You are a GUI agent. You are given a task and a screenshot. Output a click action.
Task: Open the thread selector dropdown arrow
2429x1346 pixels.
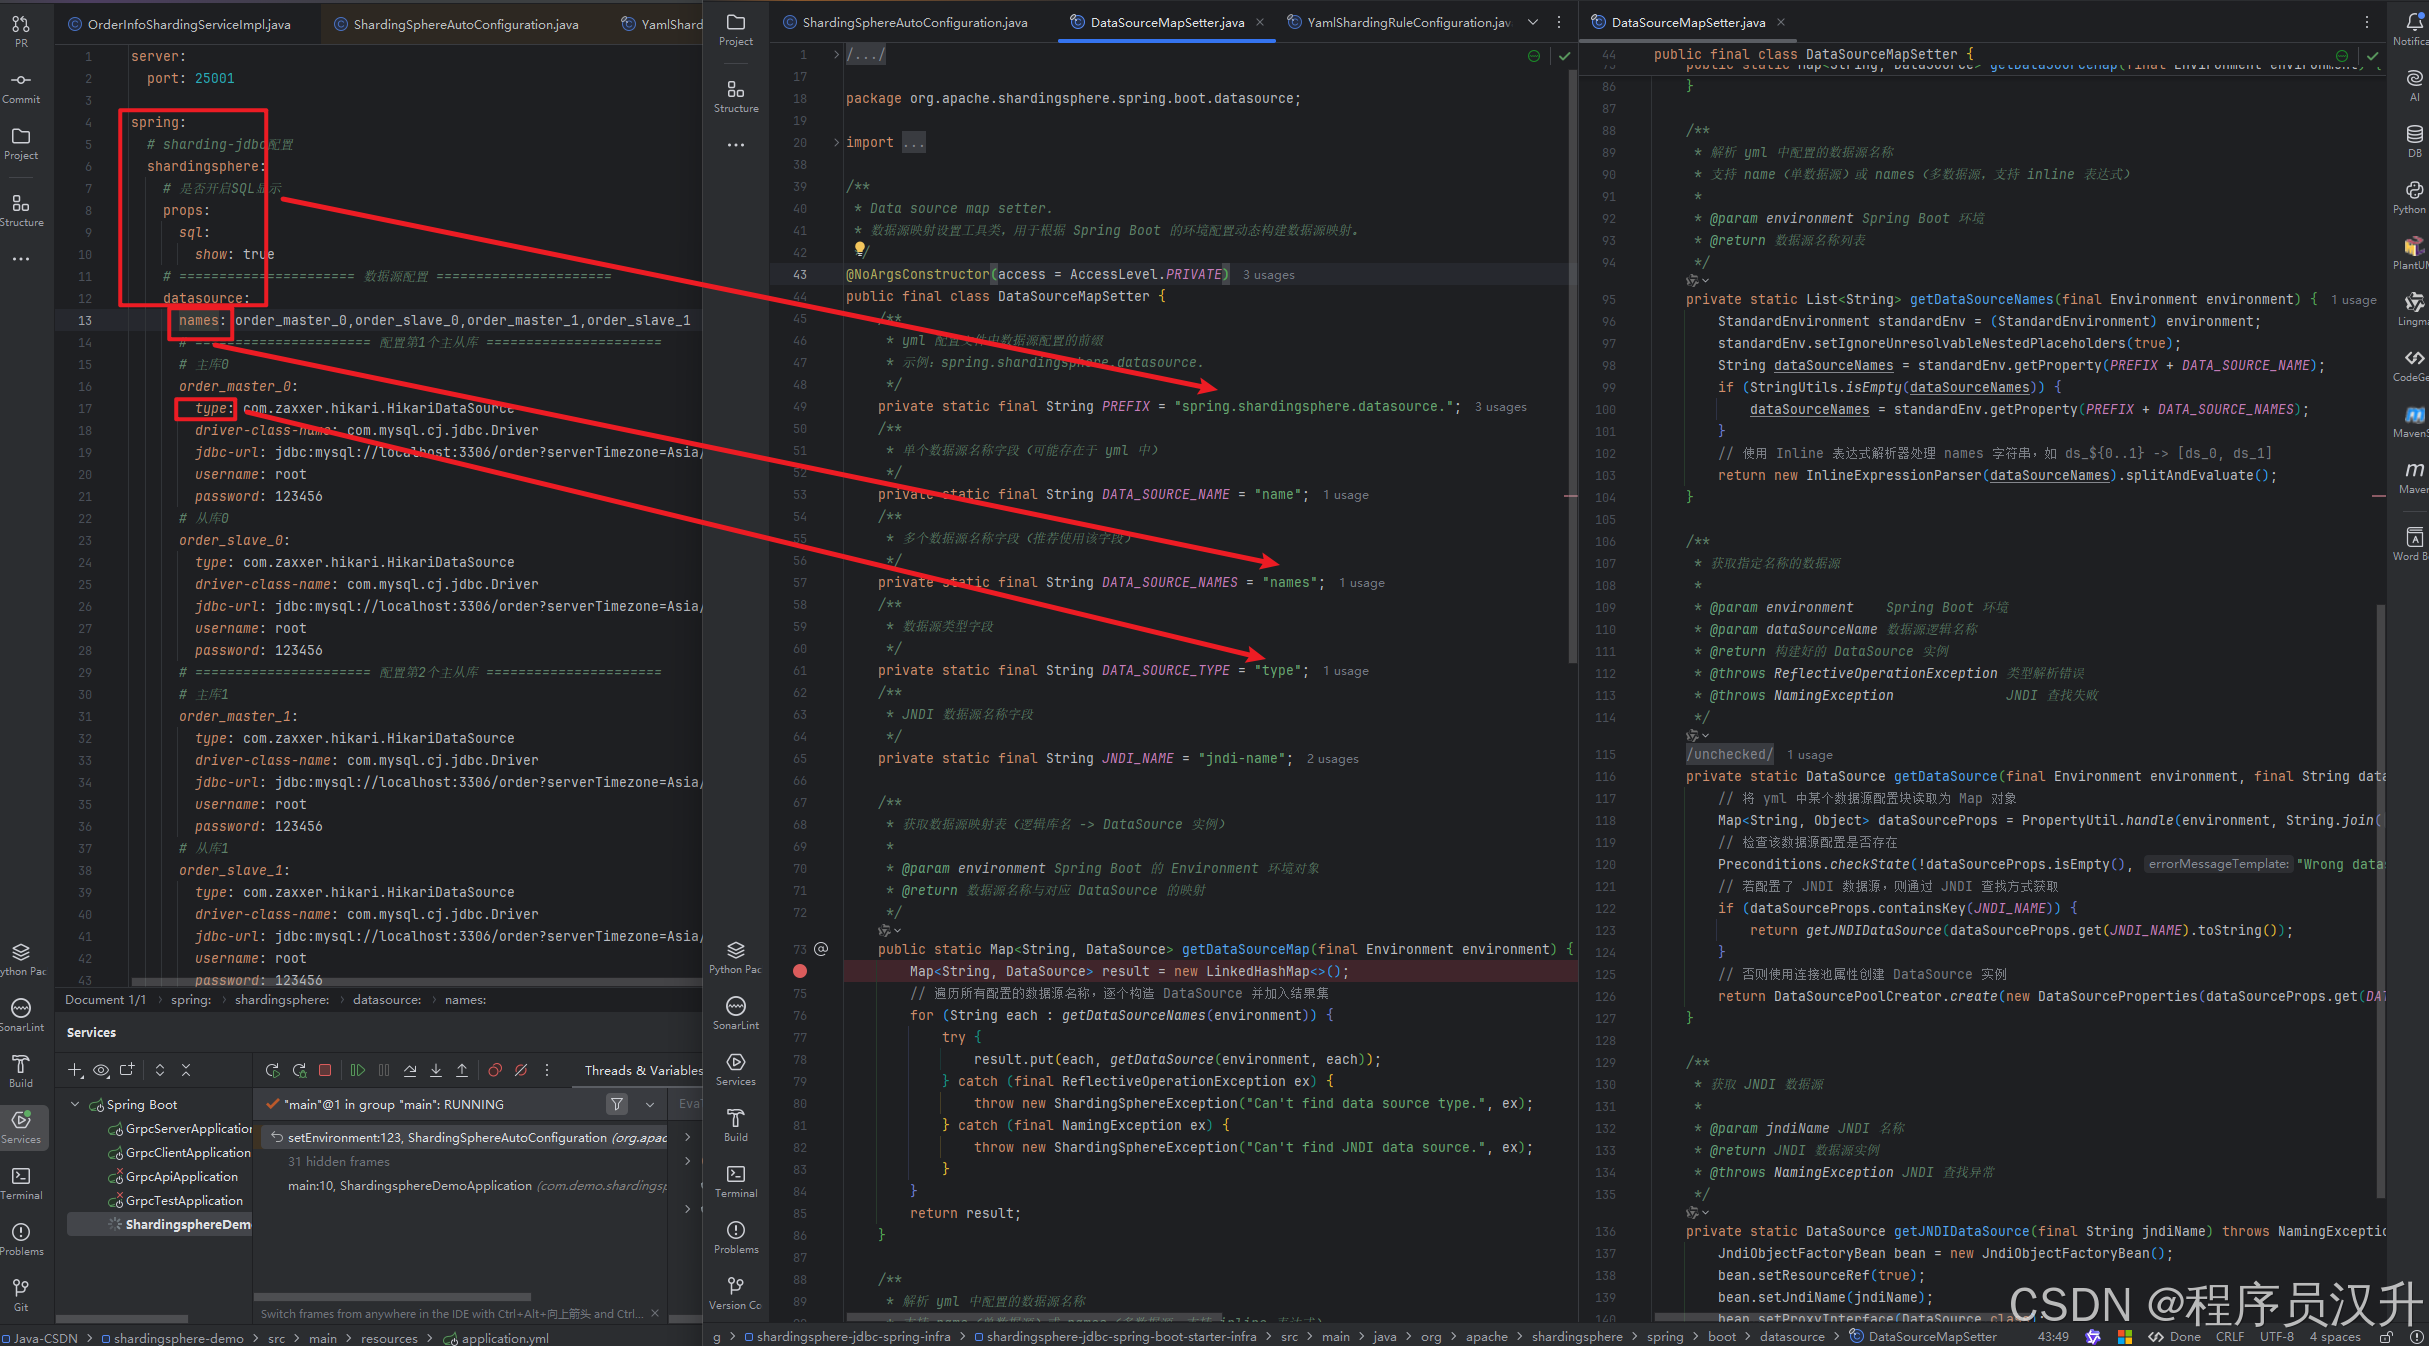(x=650, y=1104)
